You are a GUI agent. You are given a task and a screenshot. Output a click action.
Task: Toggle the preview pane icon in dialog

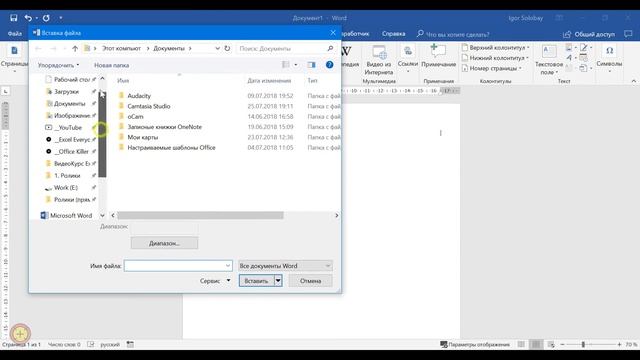click(311, 65)
